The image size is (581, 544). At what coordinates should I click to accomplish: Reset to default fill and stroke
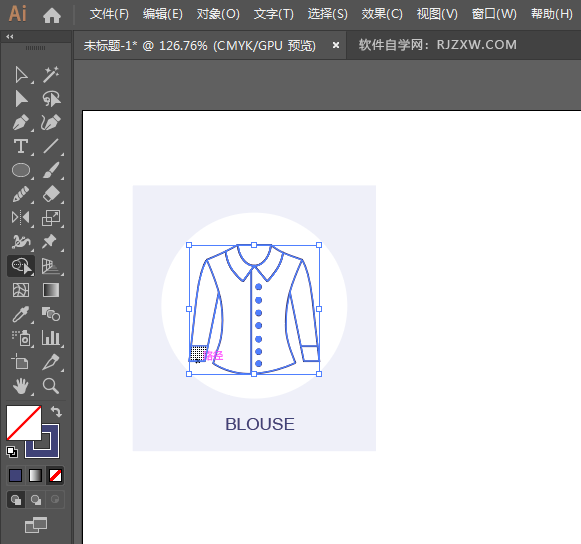[x=12, y=452]
